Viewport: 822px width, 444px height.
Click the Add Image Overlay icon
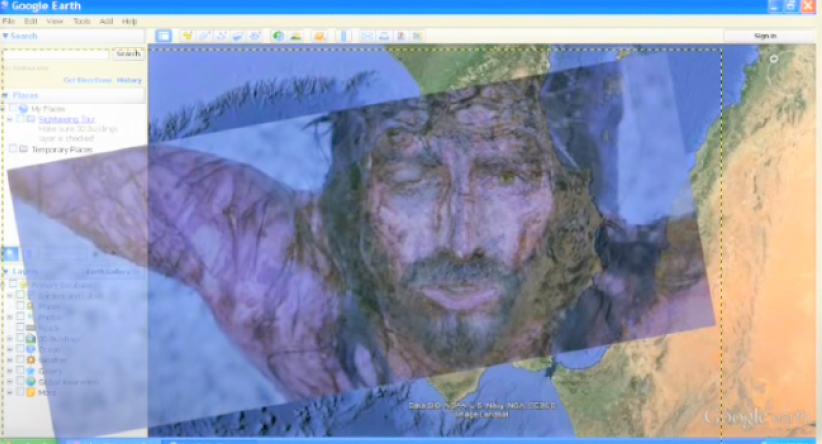point(238,36)
